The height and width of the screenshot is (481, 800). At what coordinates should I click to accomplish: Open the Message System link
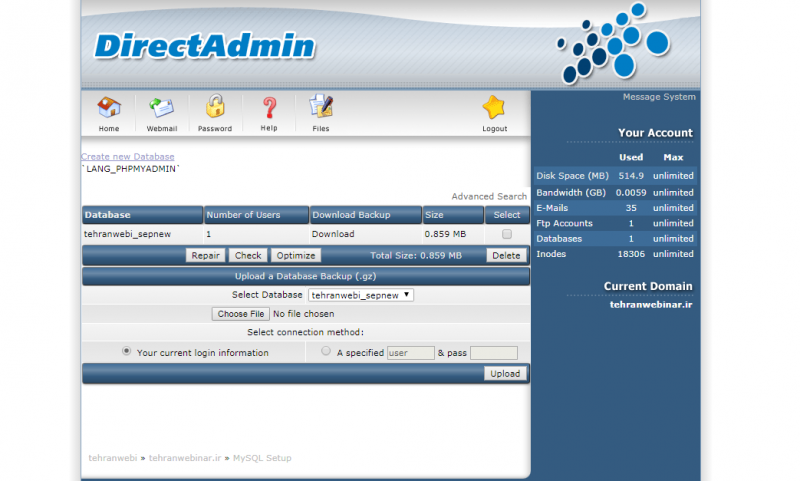tap(658, 97)
